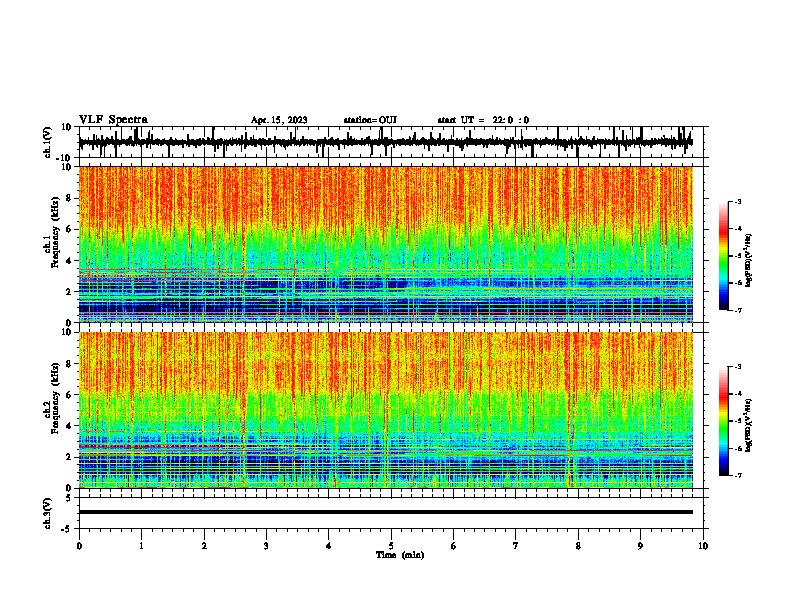The width and height of the screenshot is (792, 612).
Task: Click the "6" kHz tick on ch.1 frequency axis
Action: 69,230
